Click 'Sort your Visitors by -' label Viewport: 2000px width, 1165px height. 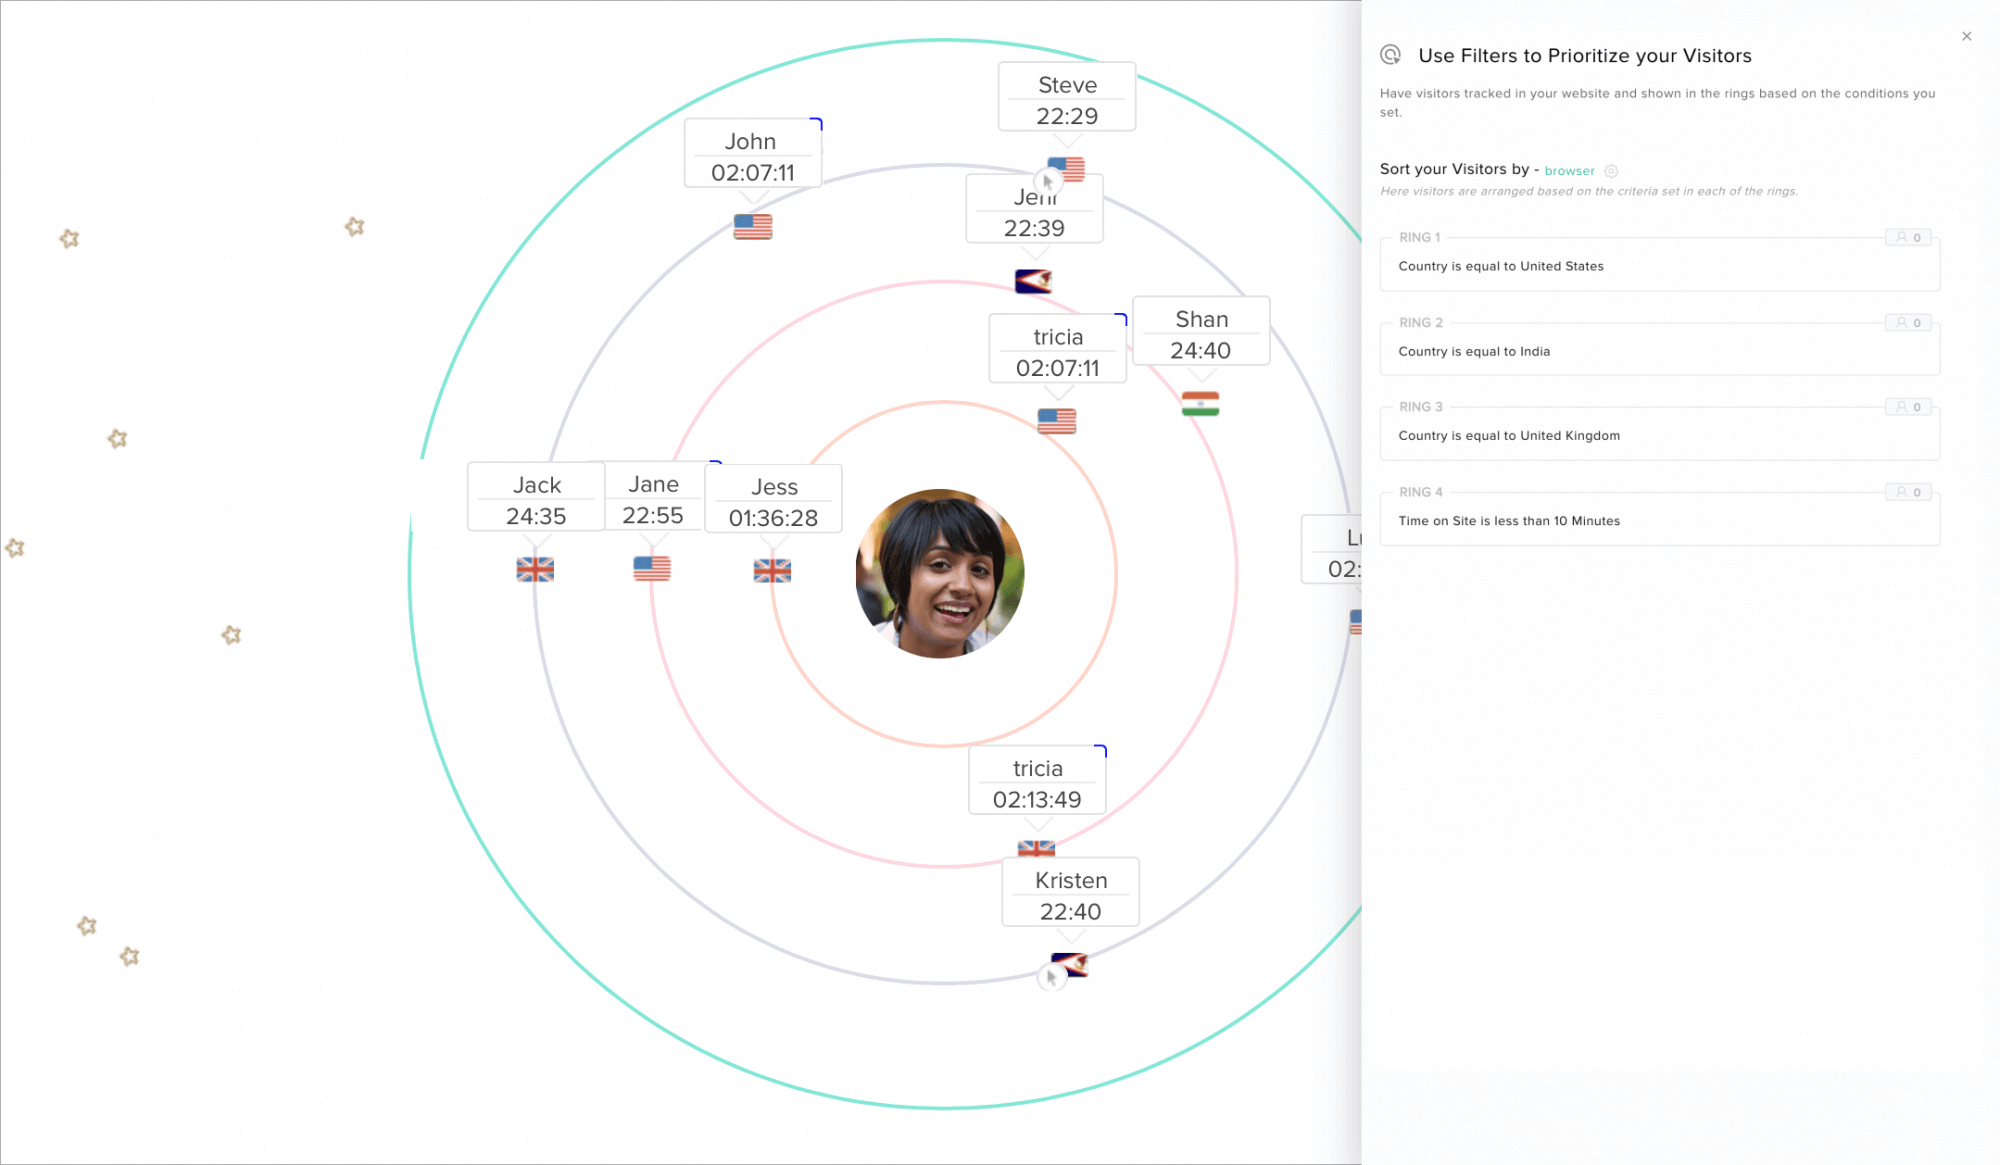(x=1459, y=169)
